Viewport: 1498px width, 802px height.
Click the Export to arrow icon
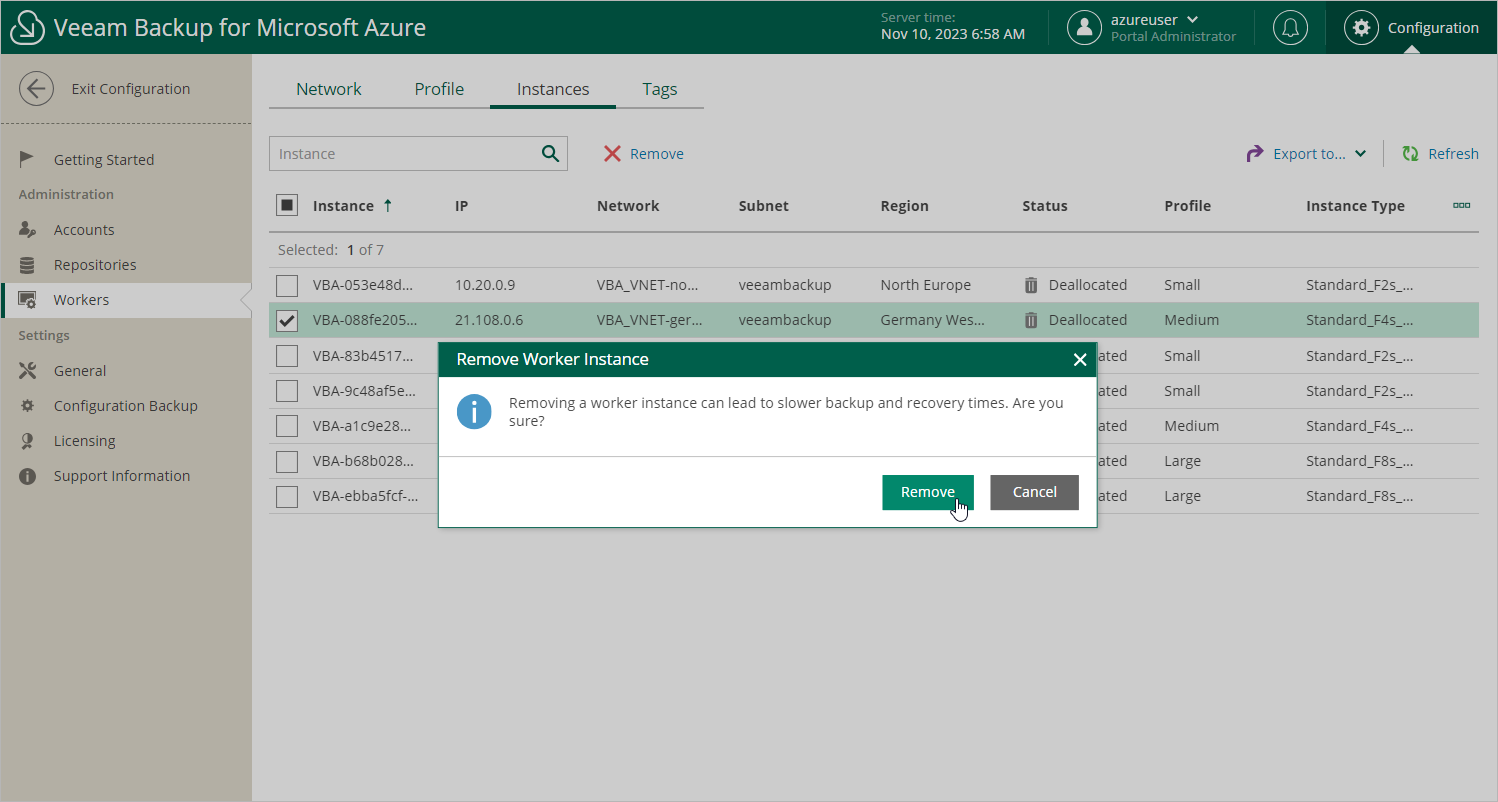pos(1255,153)
